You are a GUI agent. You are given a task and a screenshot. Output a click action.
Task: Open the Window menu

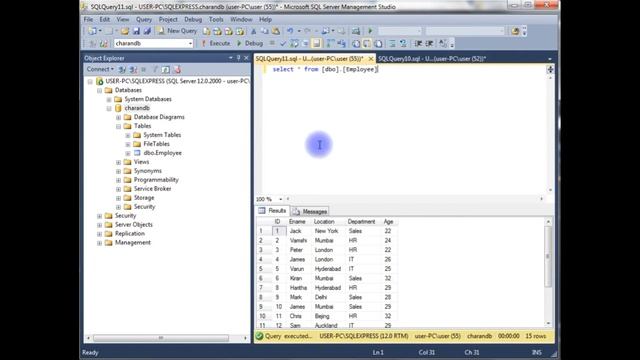click(x=241, y=19)
